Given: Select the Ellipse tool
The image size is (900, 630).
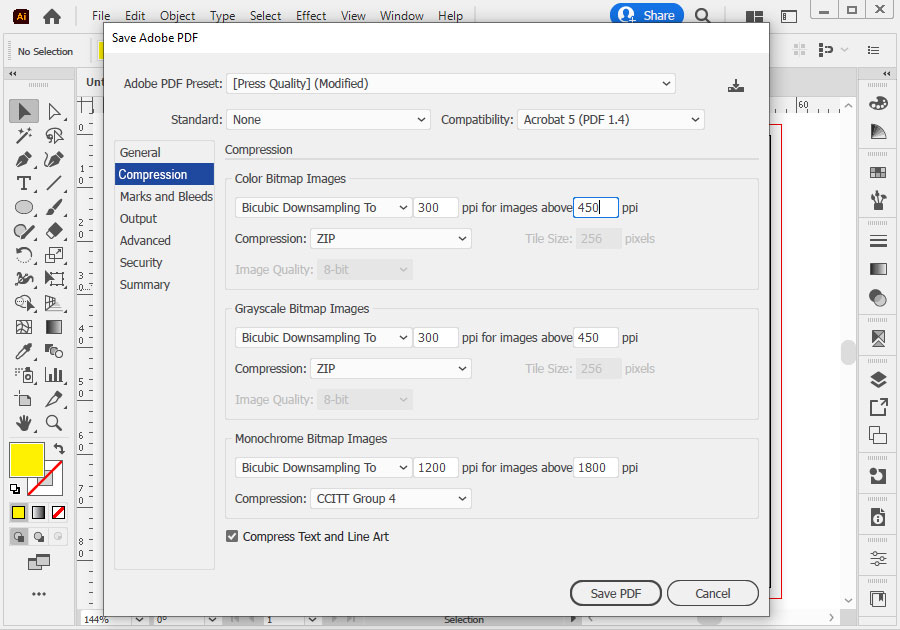Looking at the screenshot, I should coord(24,207).
